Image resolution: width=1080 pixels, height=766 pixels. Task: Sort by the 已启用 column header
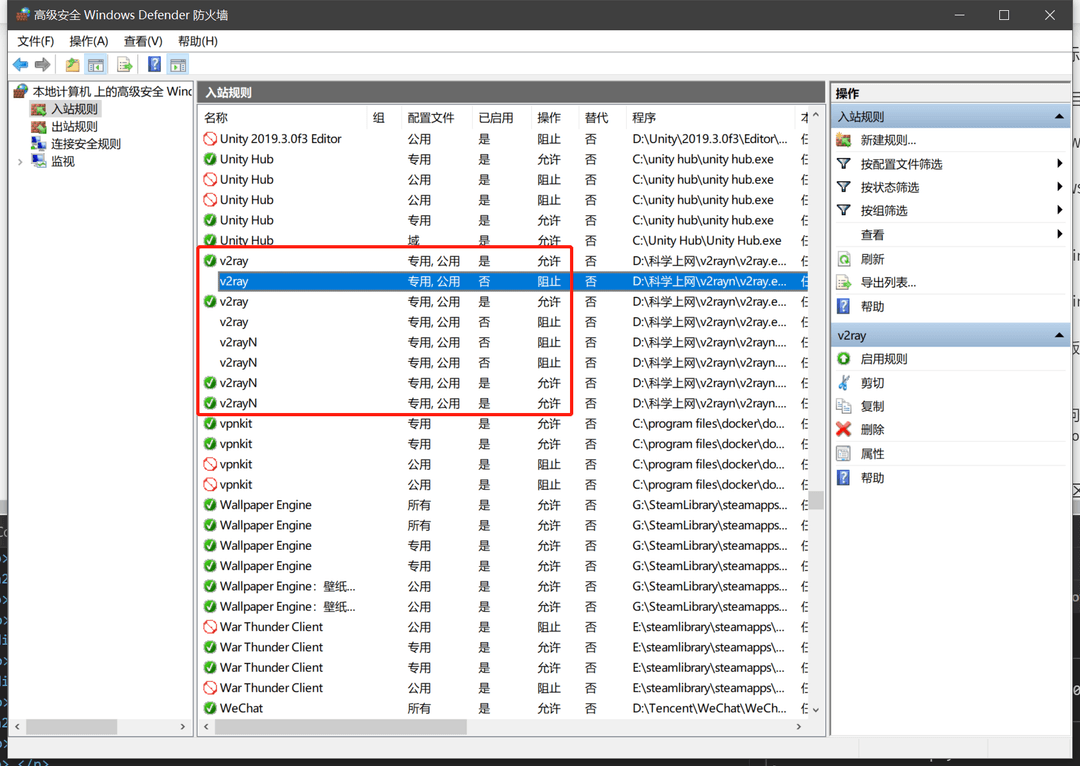coord(502,118)
